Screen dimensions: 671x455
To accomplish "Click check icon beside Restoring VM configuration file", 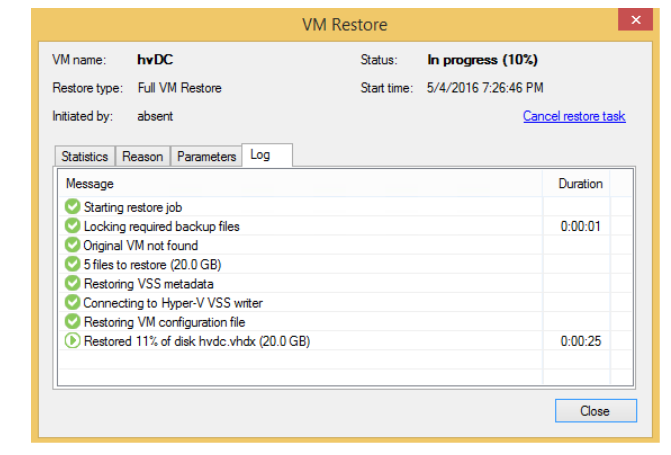I will (x=72, y=322).
